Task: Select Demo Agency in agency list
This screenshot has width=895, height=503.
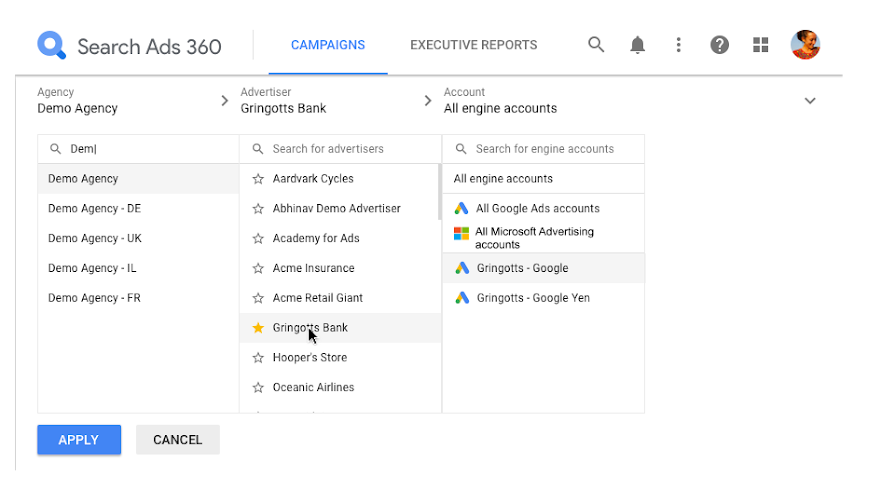Action: coord(138,179)
